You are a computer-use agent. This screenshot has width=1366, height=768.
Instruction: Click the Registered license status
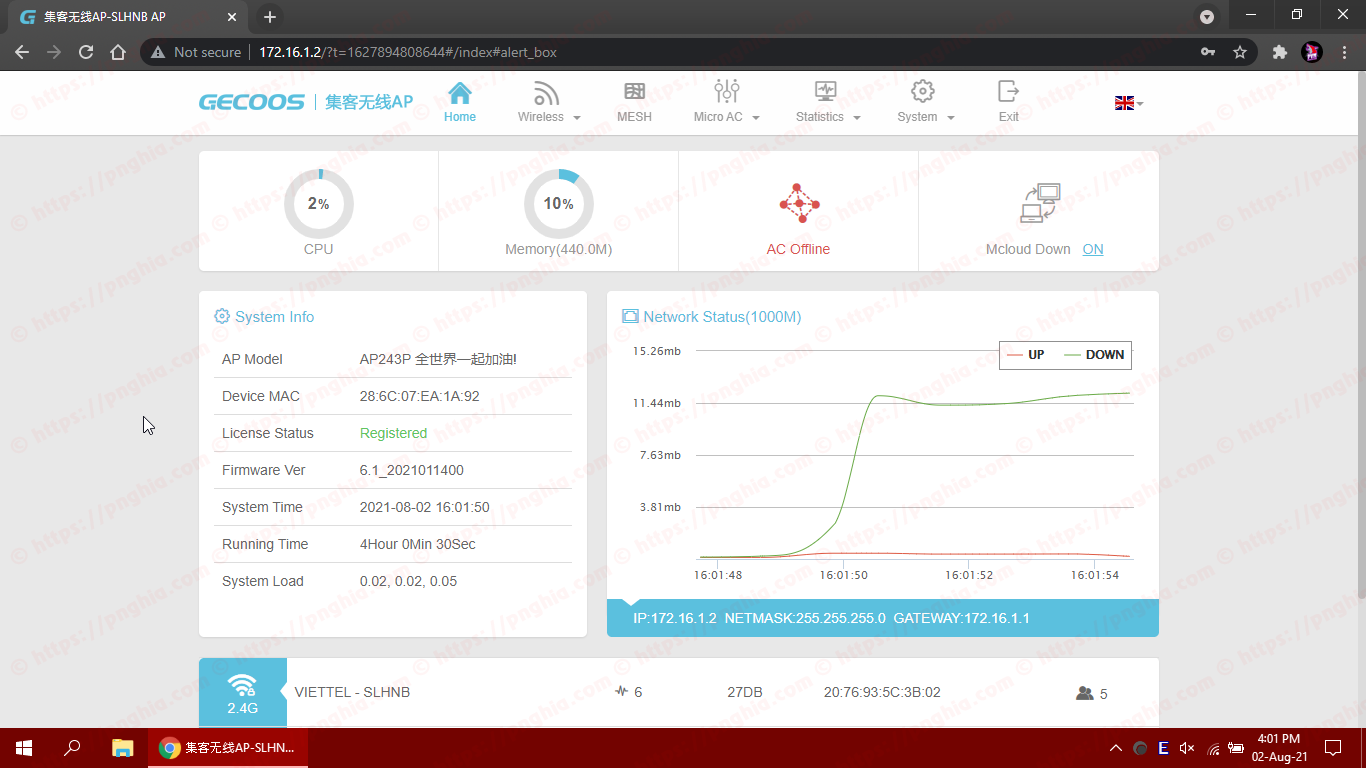coord(393,433)
